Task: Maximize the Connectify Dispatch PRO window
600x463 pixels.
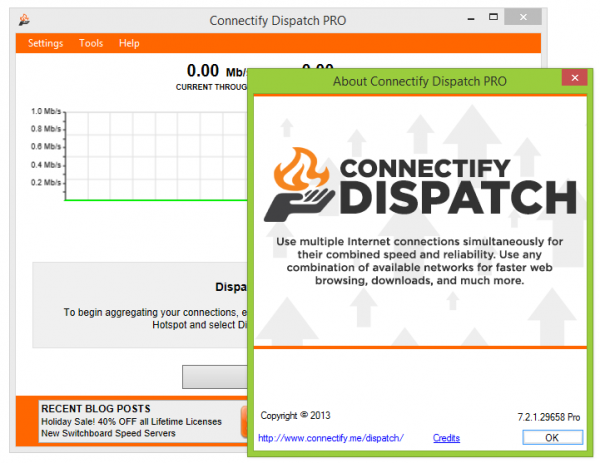Action: point(494,17)
